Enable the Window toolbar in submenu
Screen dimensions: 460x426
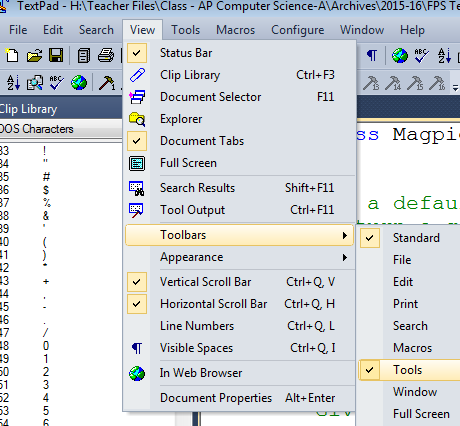[410, 392]
